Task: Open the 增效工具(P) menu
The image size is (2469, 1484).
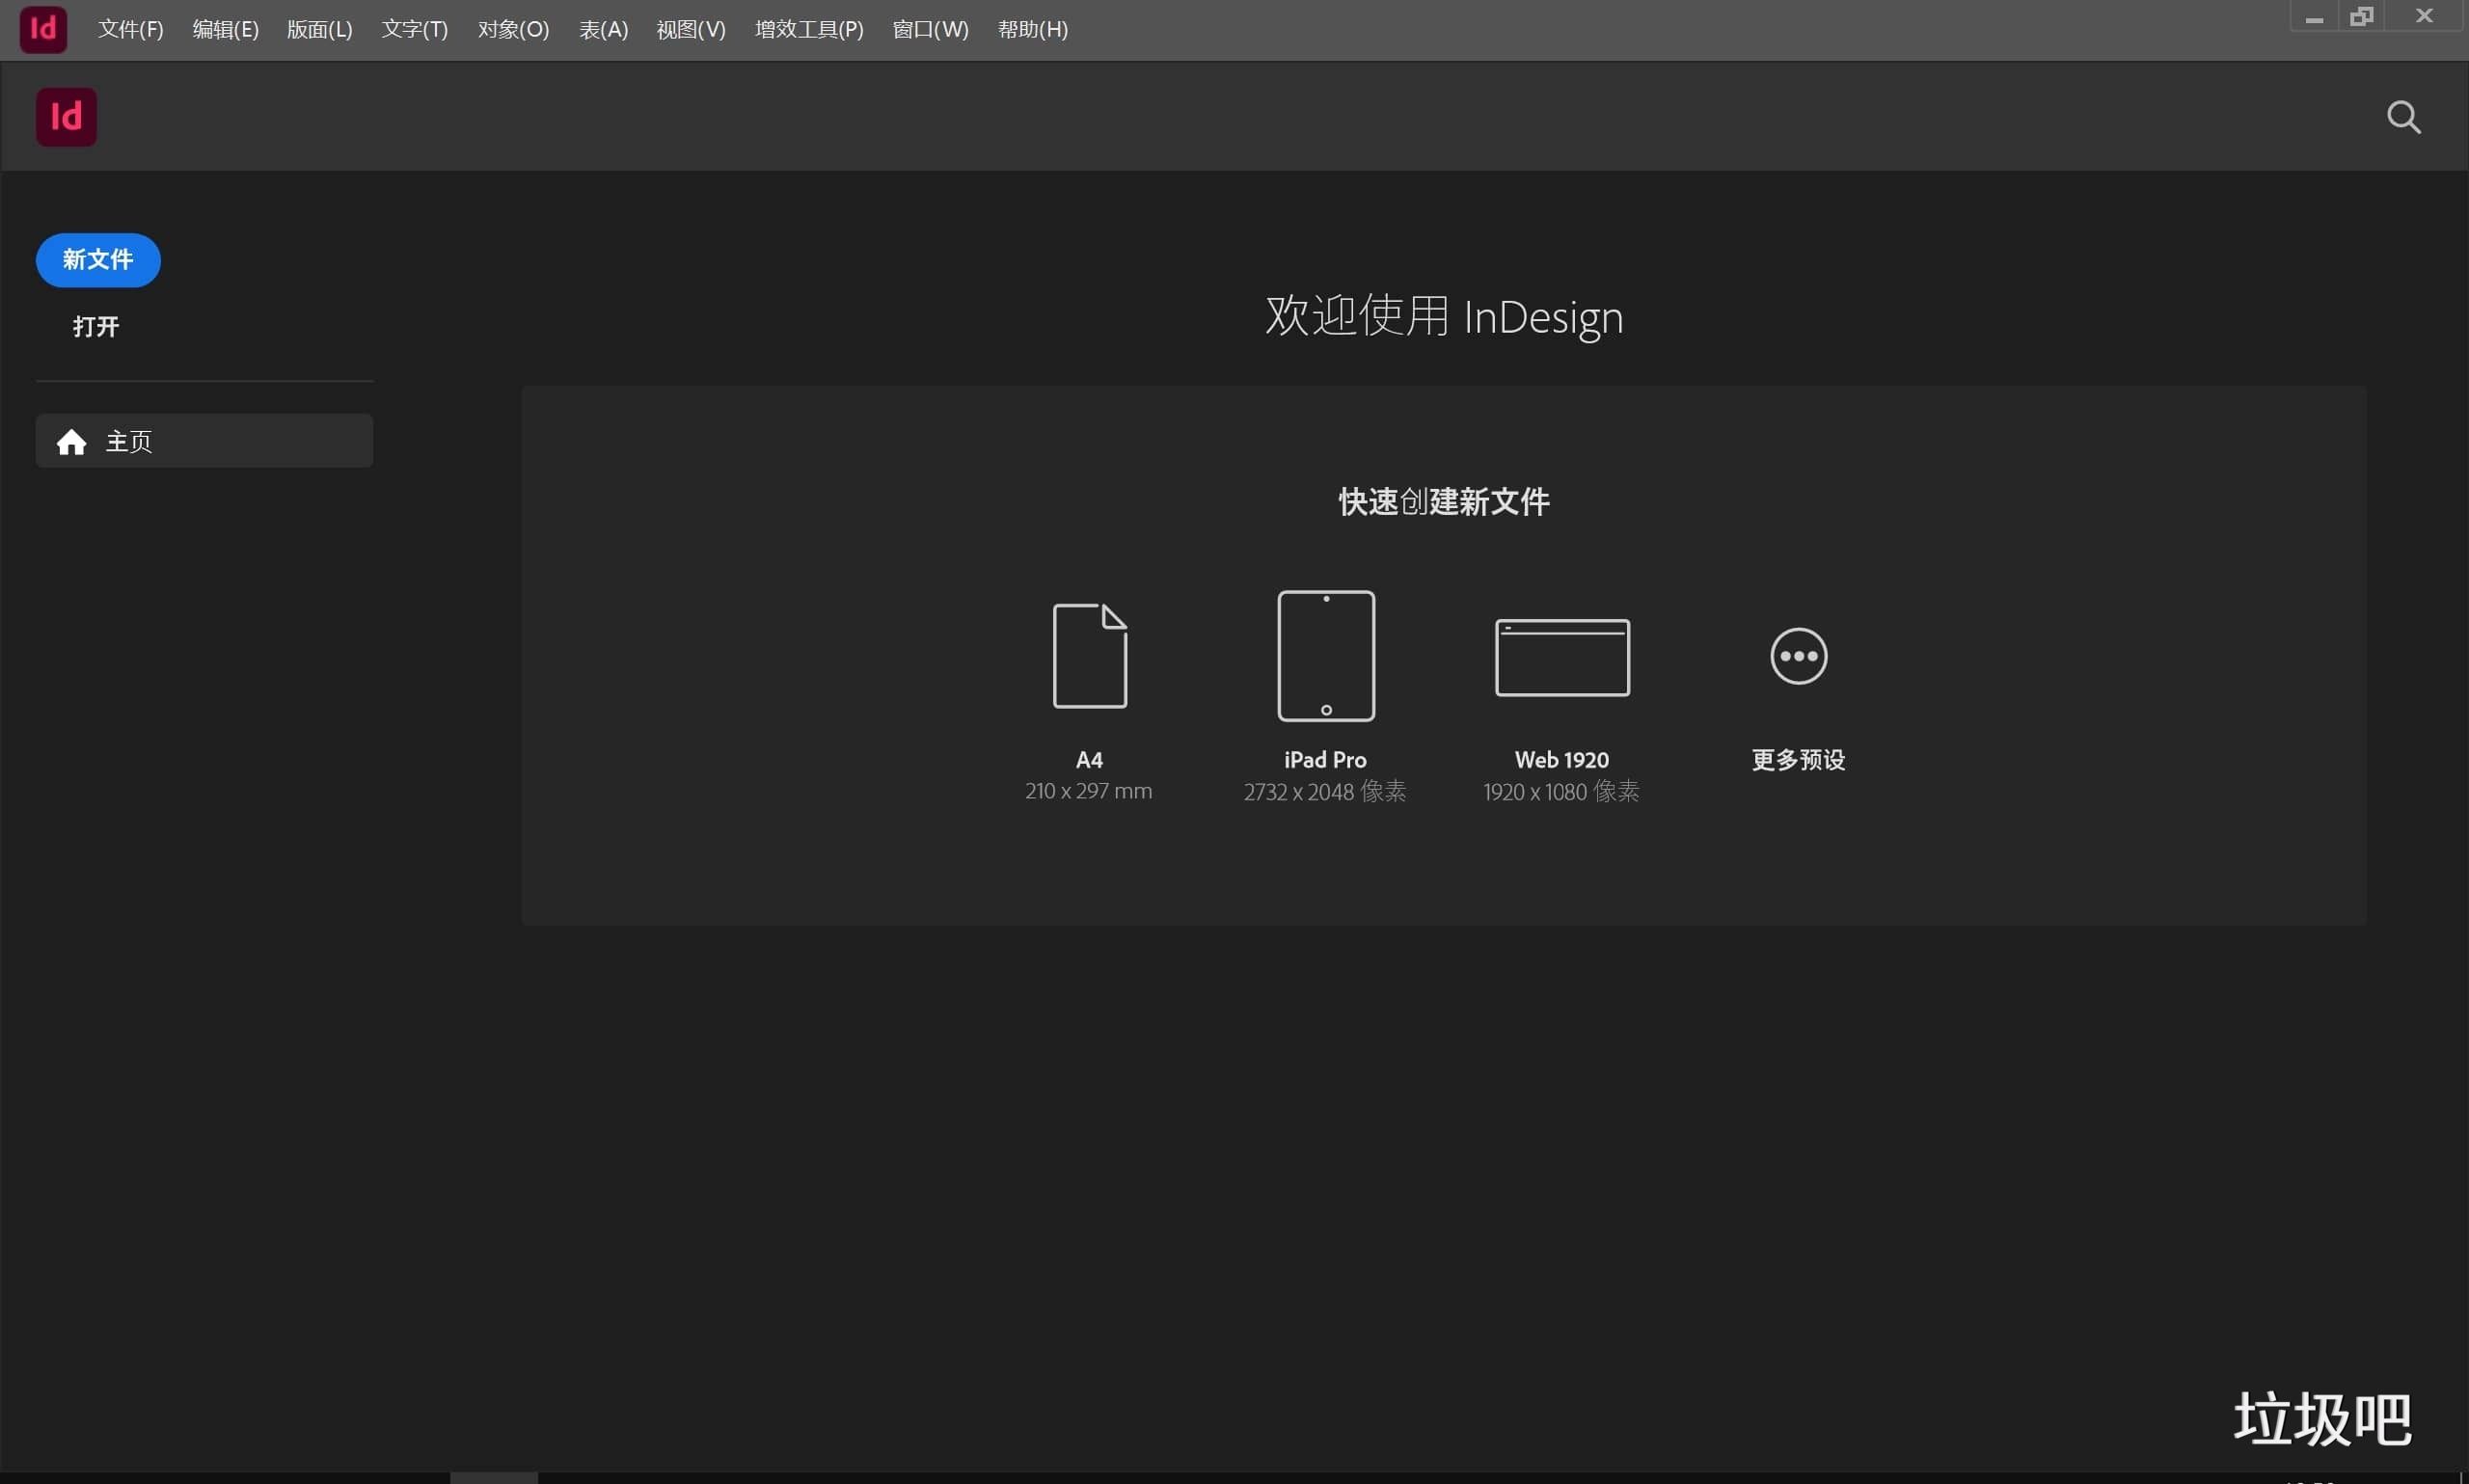Action: [x=809, y=29]
